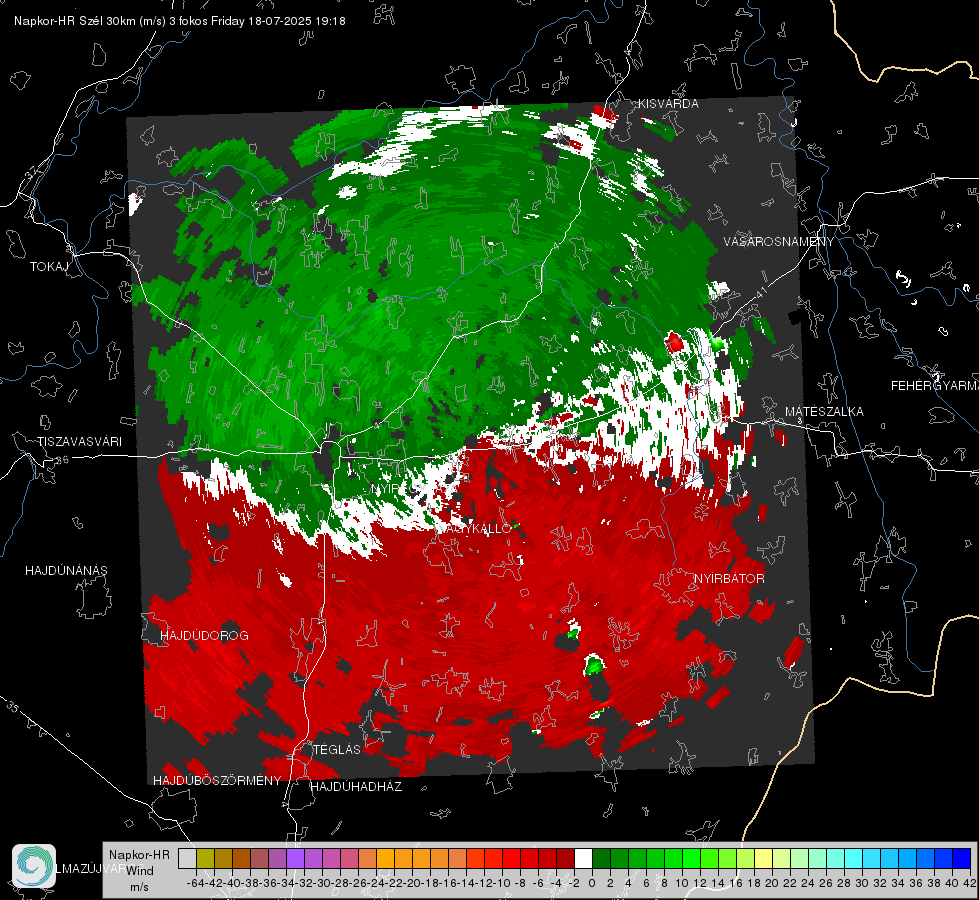
Task: Select the HAJDÚNÁNÁS town label
Action: click(66, 570)
